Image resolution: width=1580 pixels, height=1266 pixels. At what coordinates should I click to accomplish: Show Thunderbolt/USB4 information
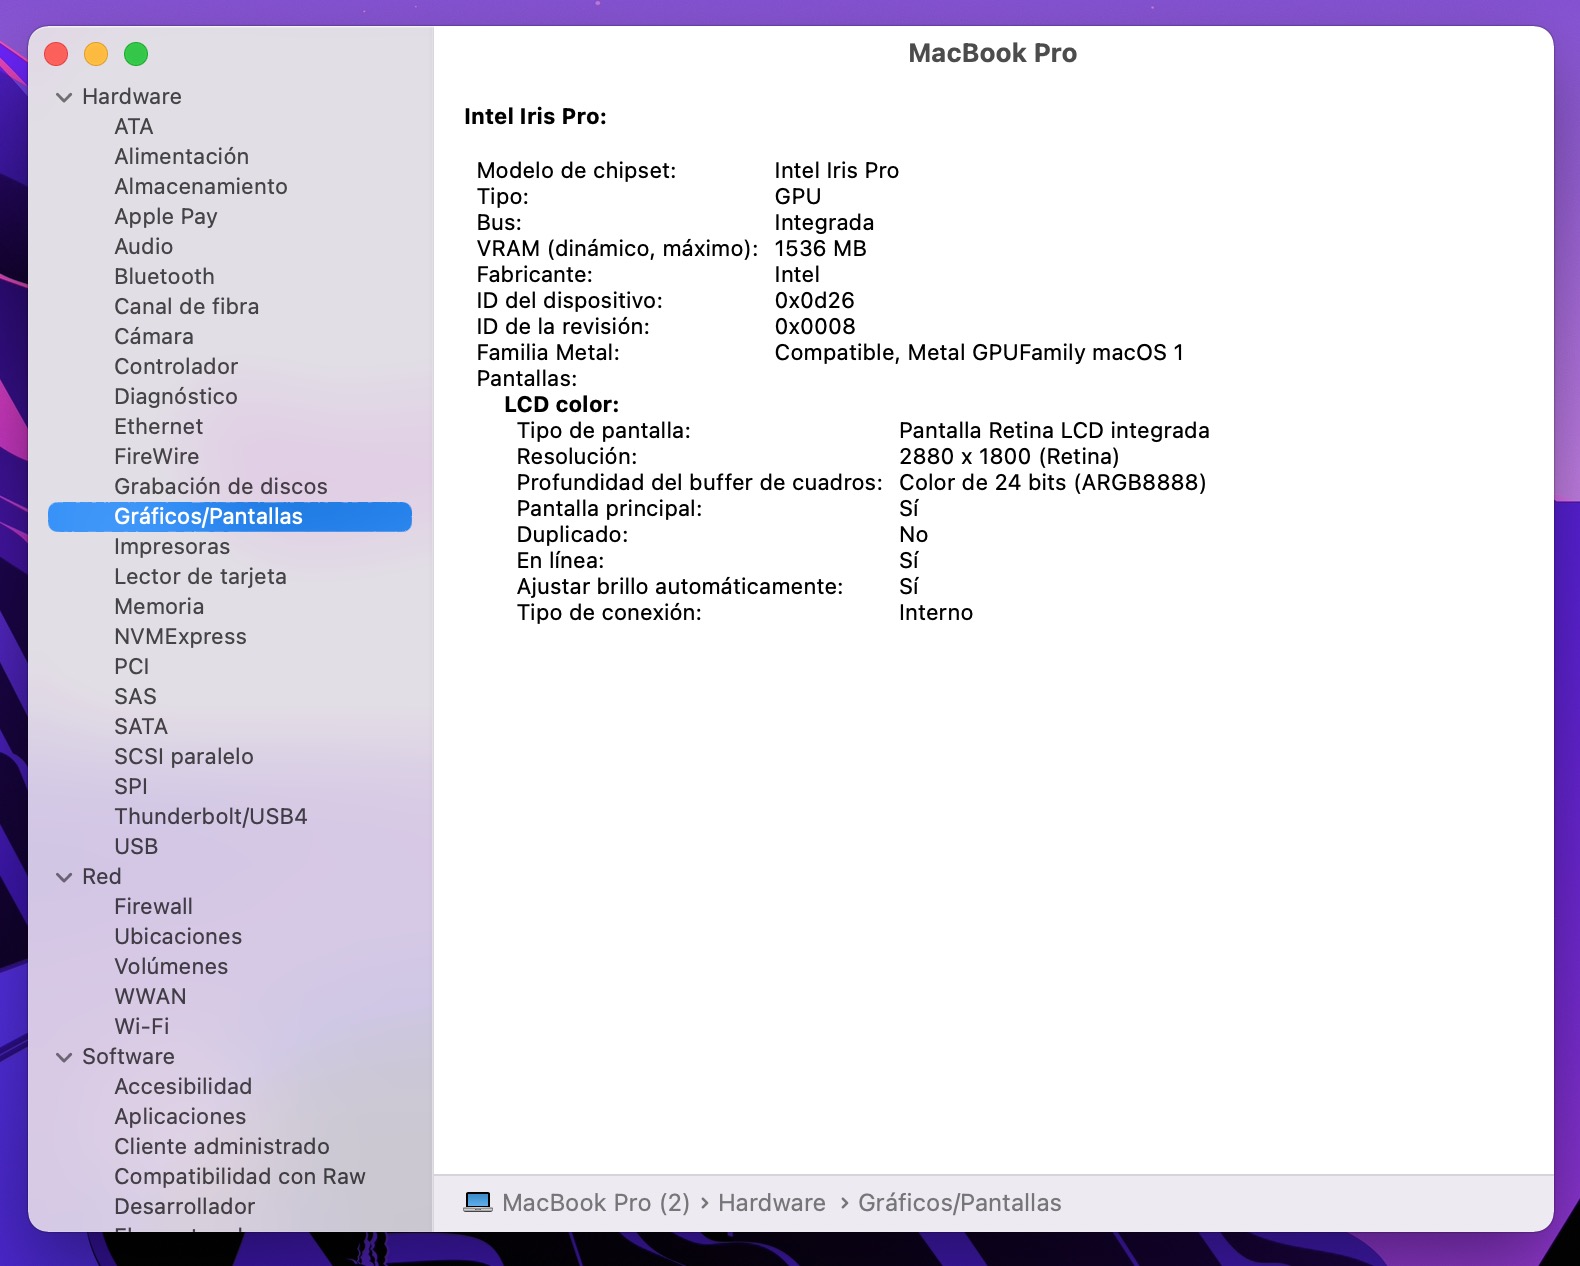(x=210, y=816)
